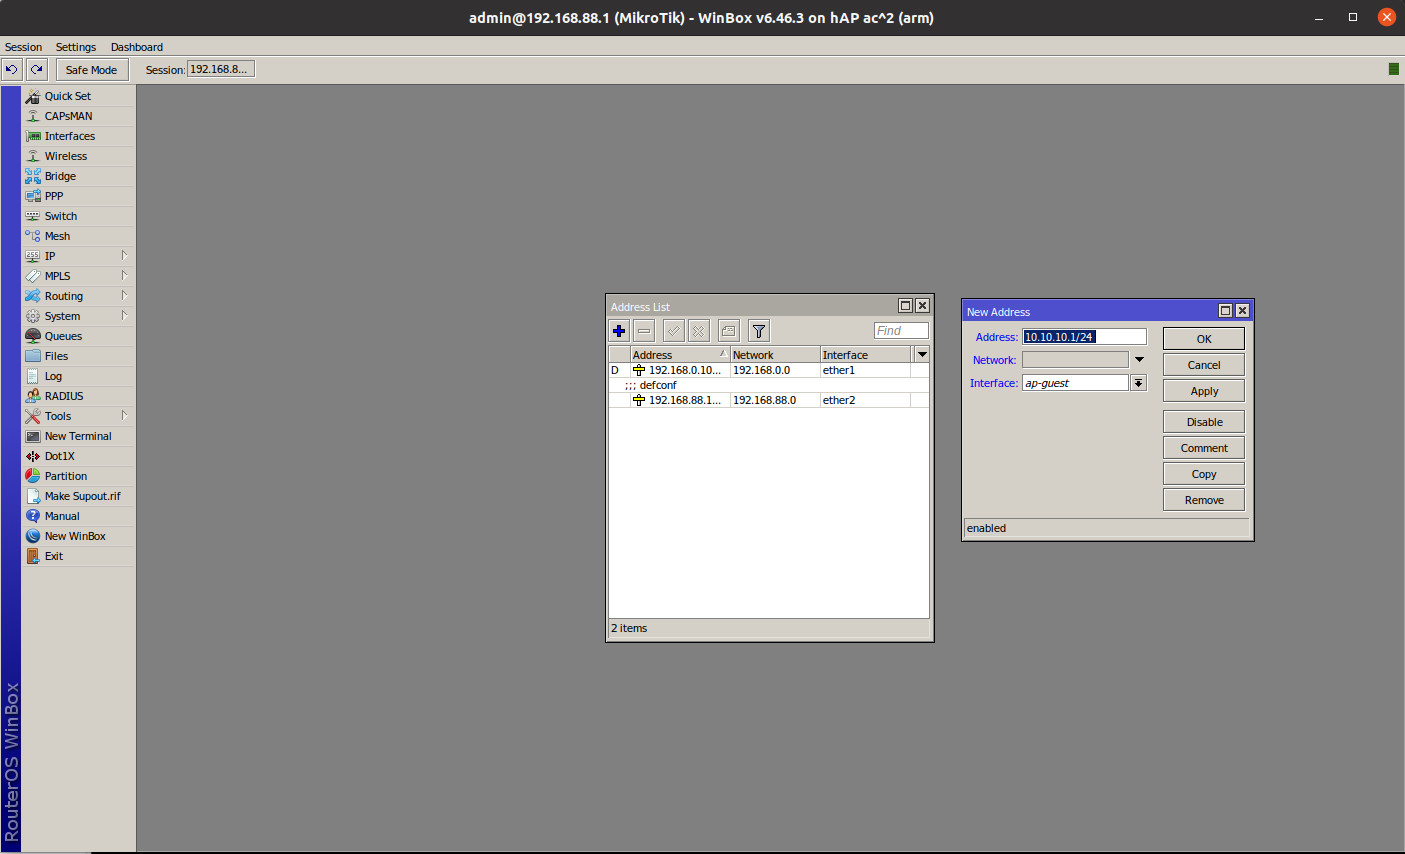The image size is (1405, 854).
Task: Add new address with plus icon
Action: tap(619, 331)
